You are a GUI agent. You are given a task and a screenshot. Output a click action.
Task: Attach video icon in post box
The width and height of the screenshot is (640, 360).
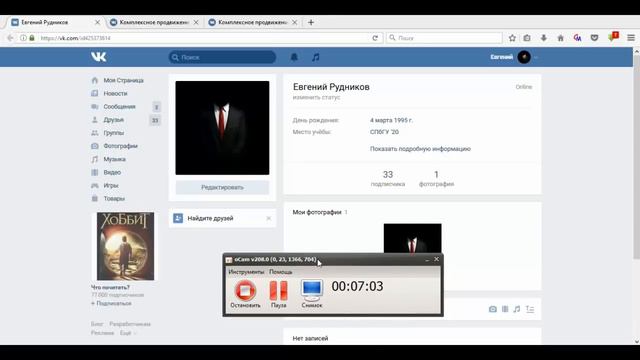[505, 309]
